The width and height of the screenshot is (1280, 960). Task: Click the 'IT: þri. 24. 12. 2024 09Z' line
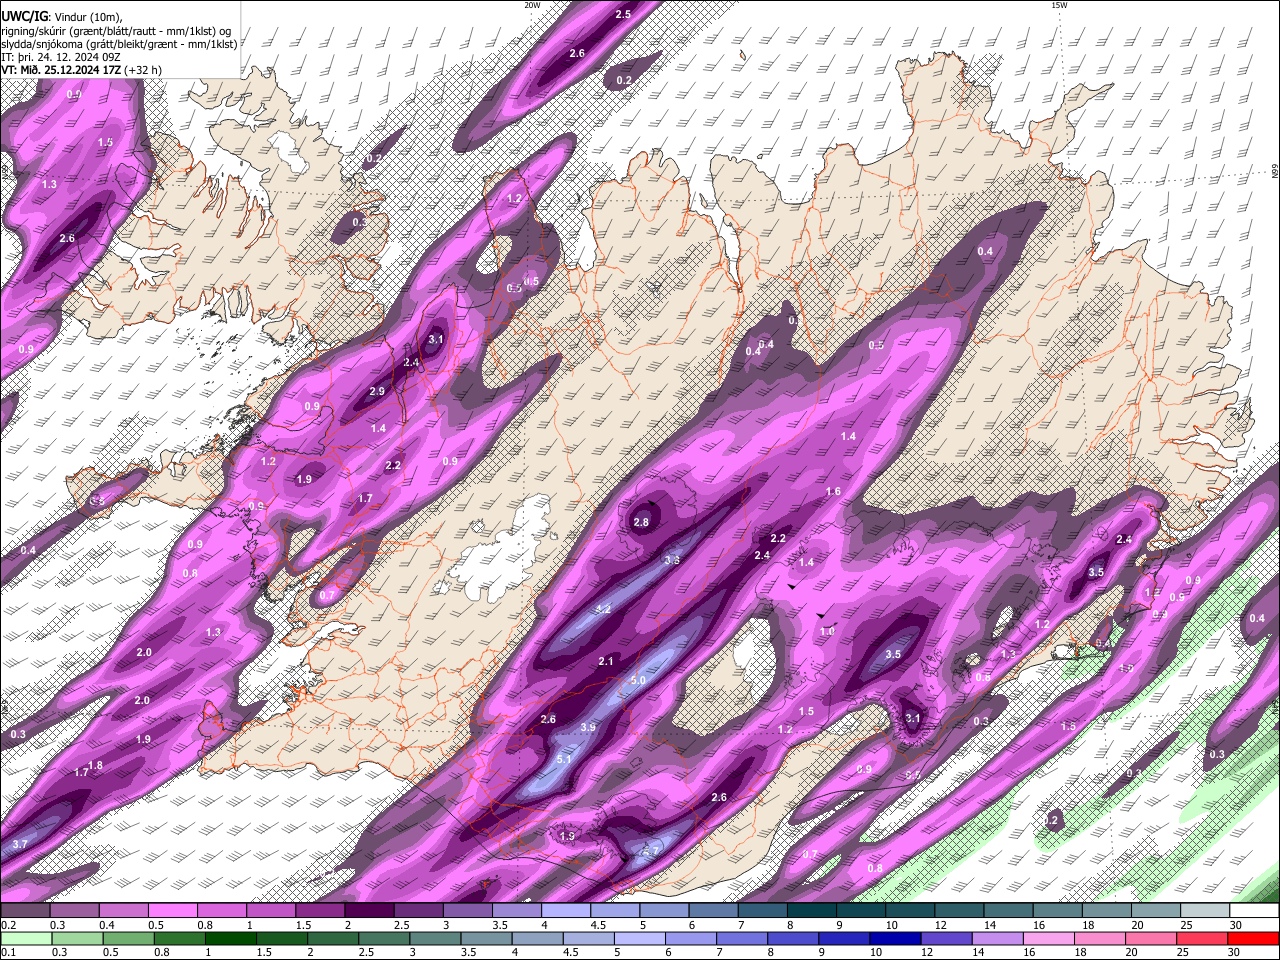point(61,57)
